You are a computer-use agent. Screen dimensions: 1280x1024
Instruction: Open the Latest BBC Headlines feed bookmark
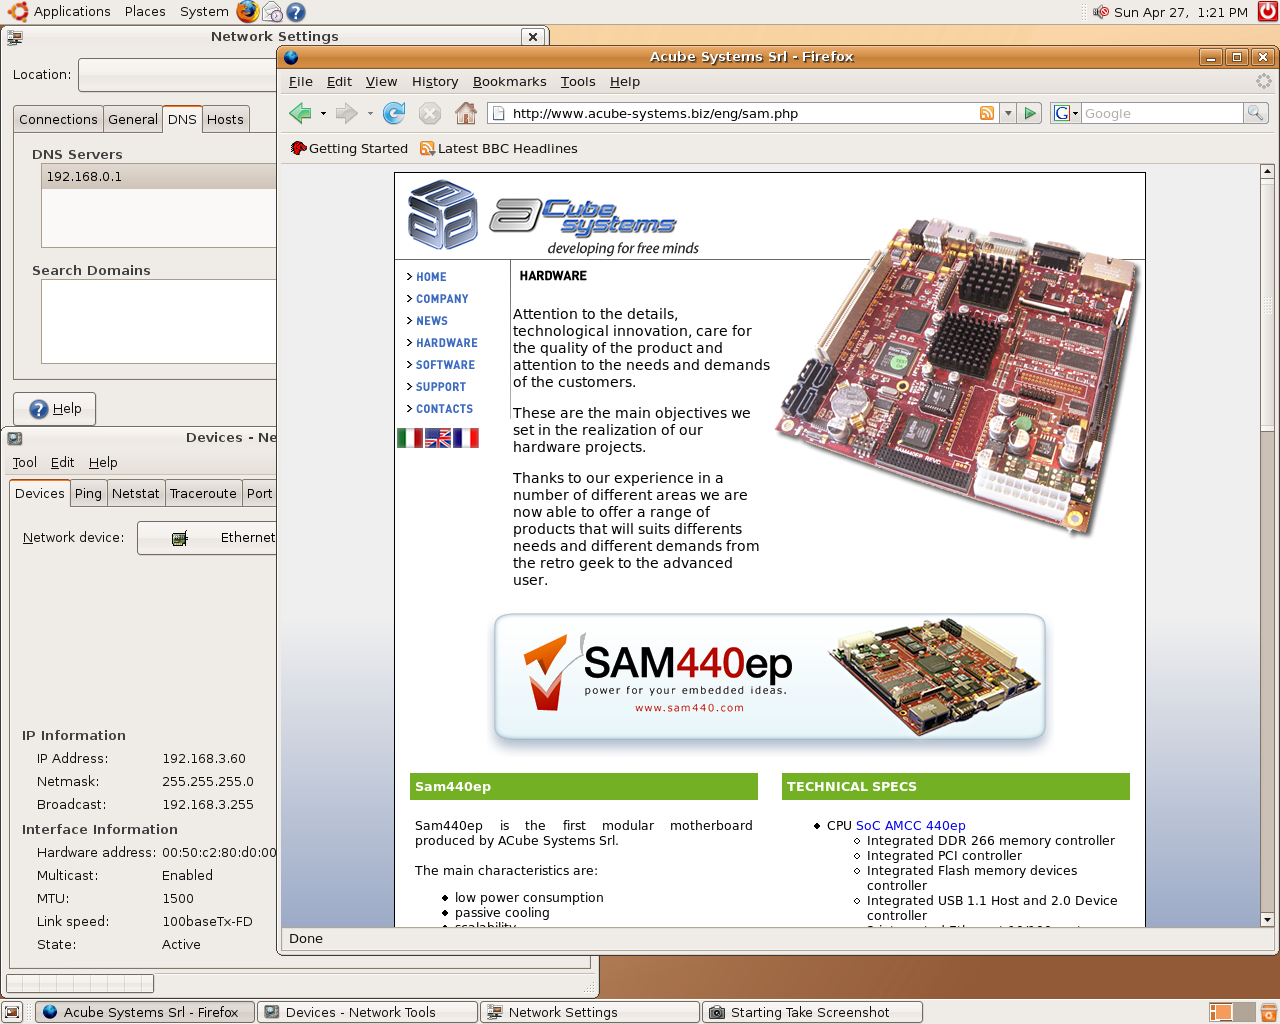[499, 148]
